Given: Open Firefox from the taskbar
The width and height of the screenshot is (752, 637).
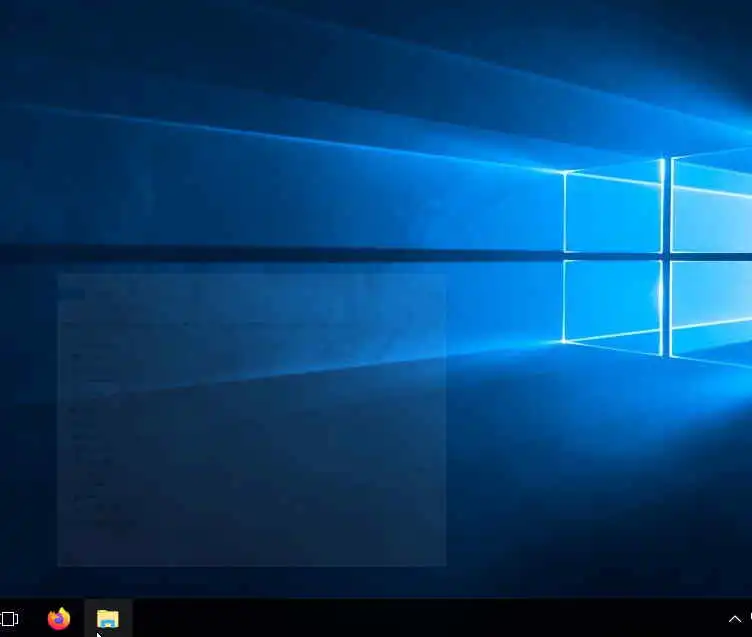Looking at the screenshot, I should [59, 618].
